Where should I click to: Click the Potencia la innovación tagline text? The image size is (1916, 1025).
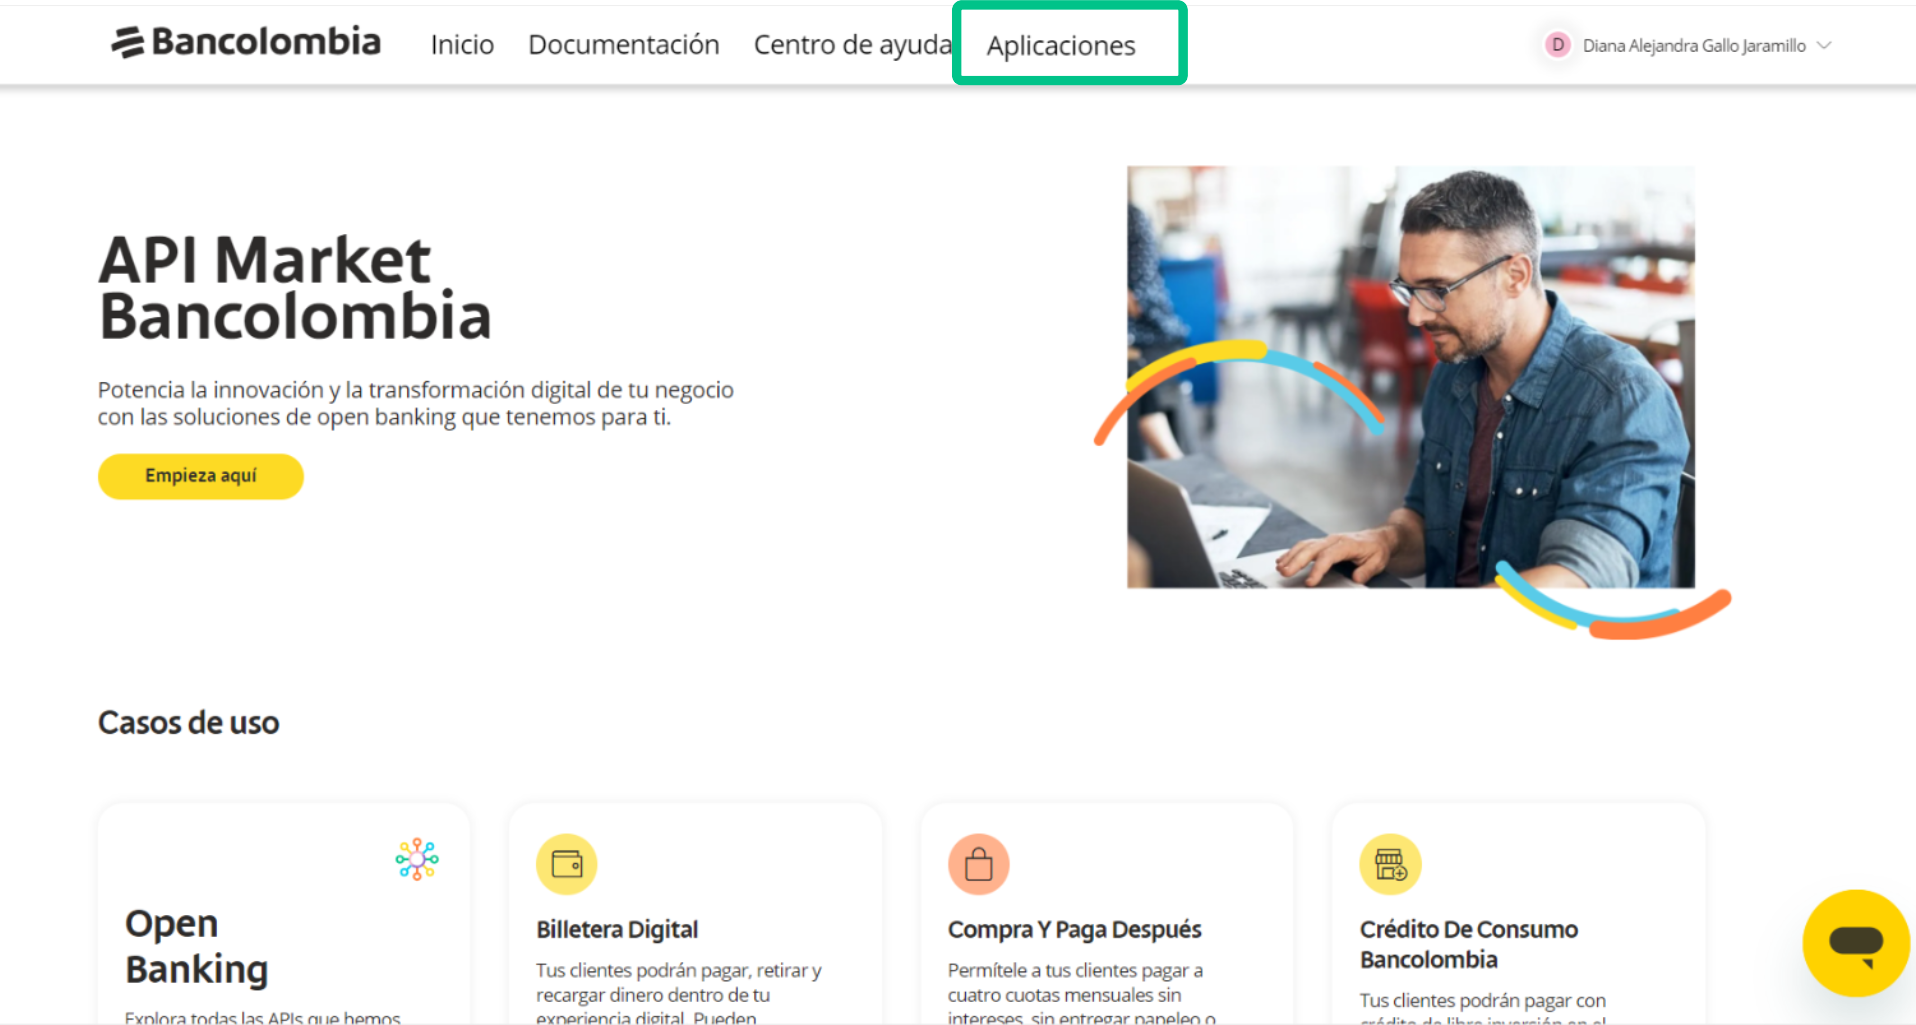coord(416,403)
